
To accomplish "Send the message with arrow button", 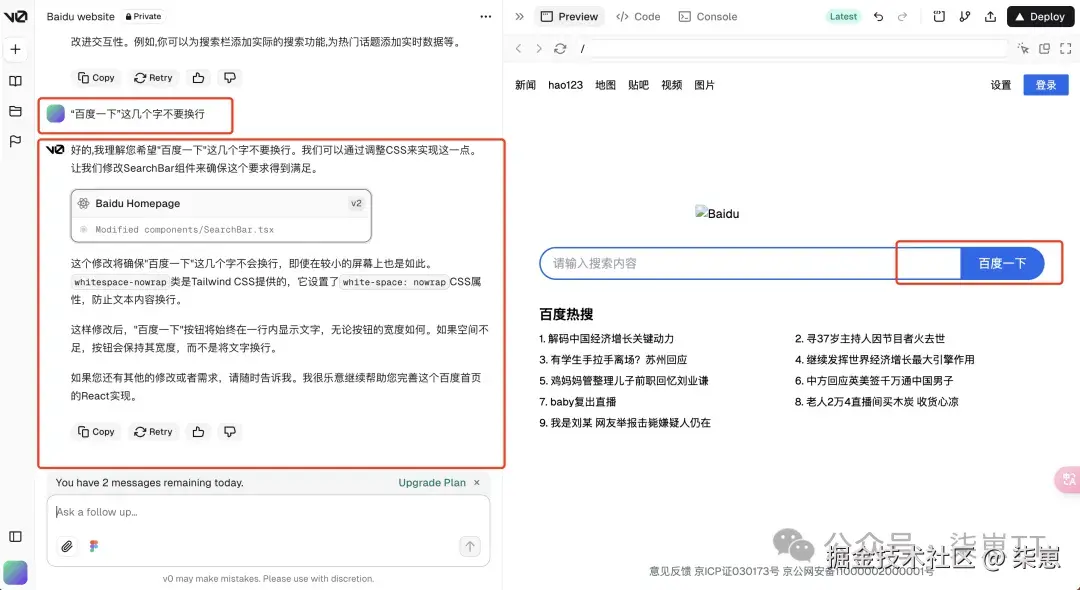I will pos(470,547).
